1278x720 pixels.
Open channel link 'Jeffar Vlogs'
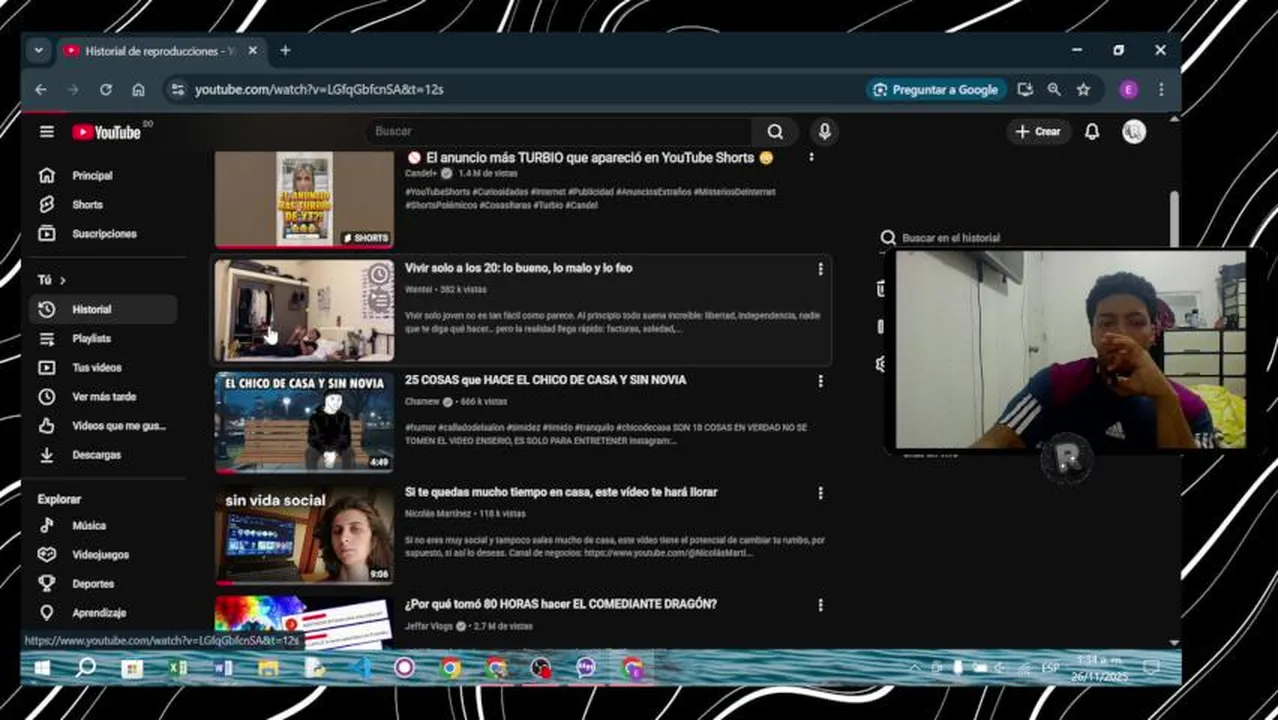click(431, 626)
